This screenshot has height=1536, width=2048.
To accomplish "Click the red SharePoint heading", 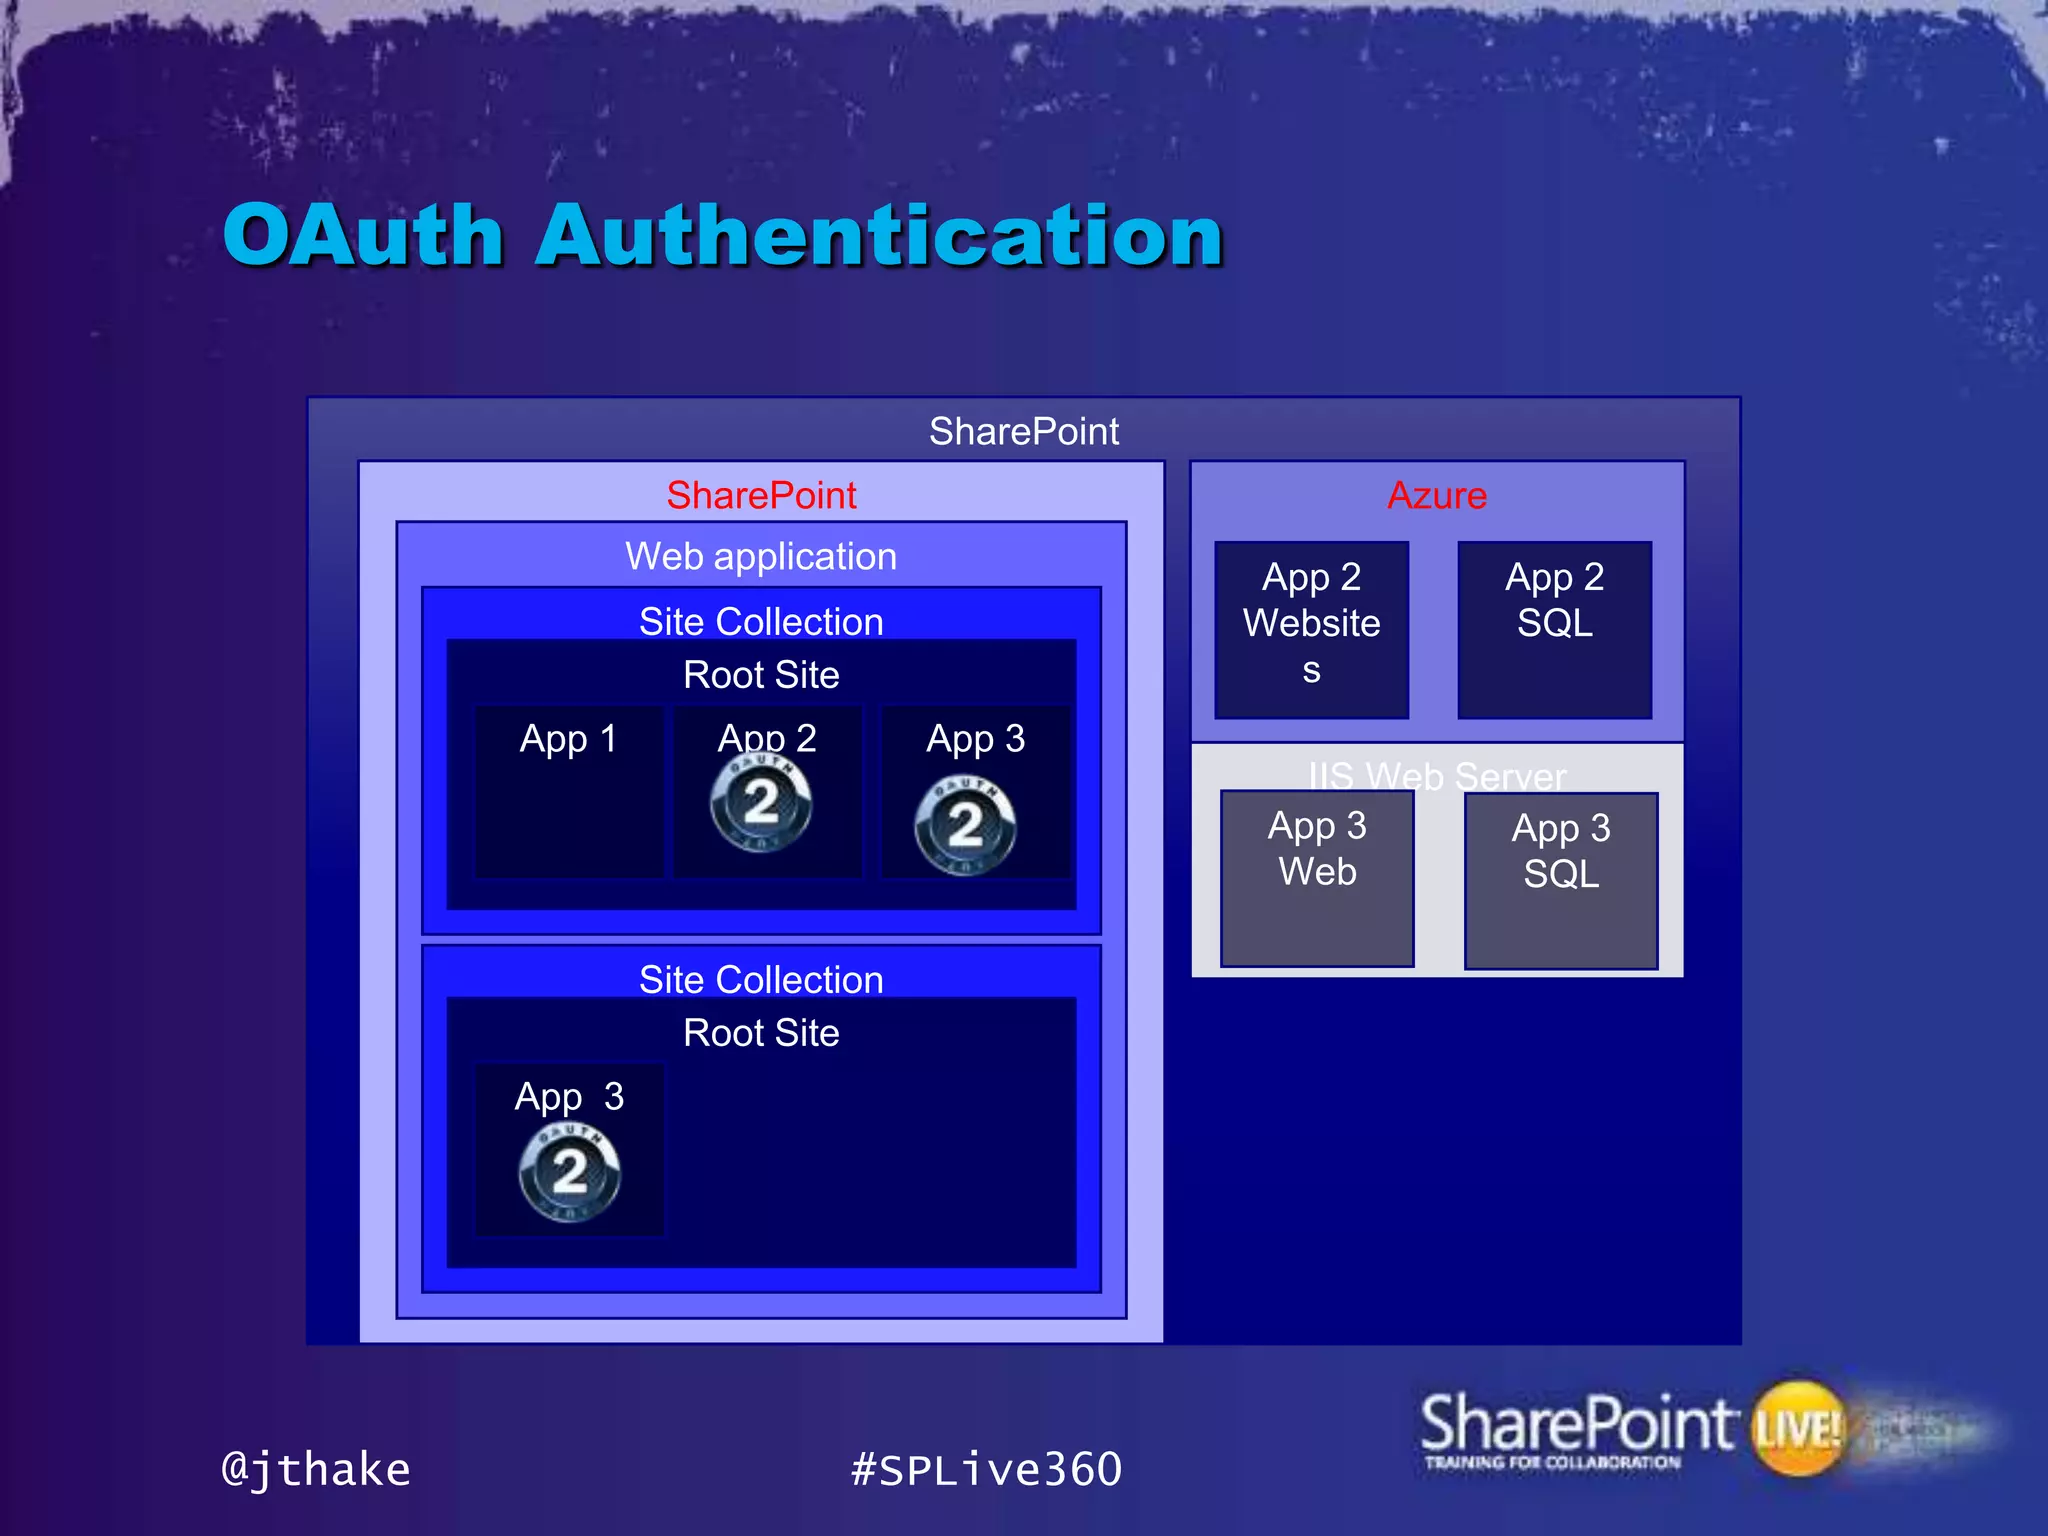I will [761, 495].
